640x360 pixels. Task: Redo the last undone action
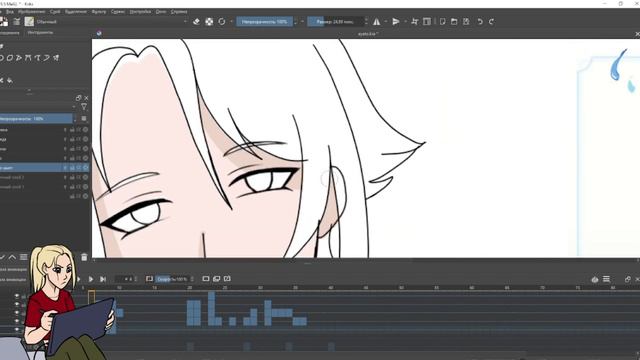[x=491, y=22]
